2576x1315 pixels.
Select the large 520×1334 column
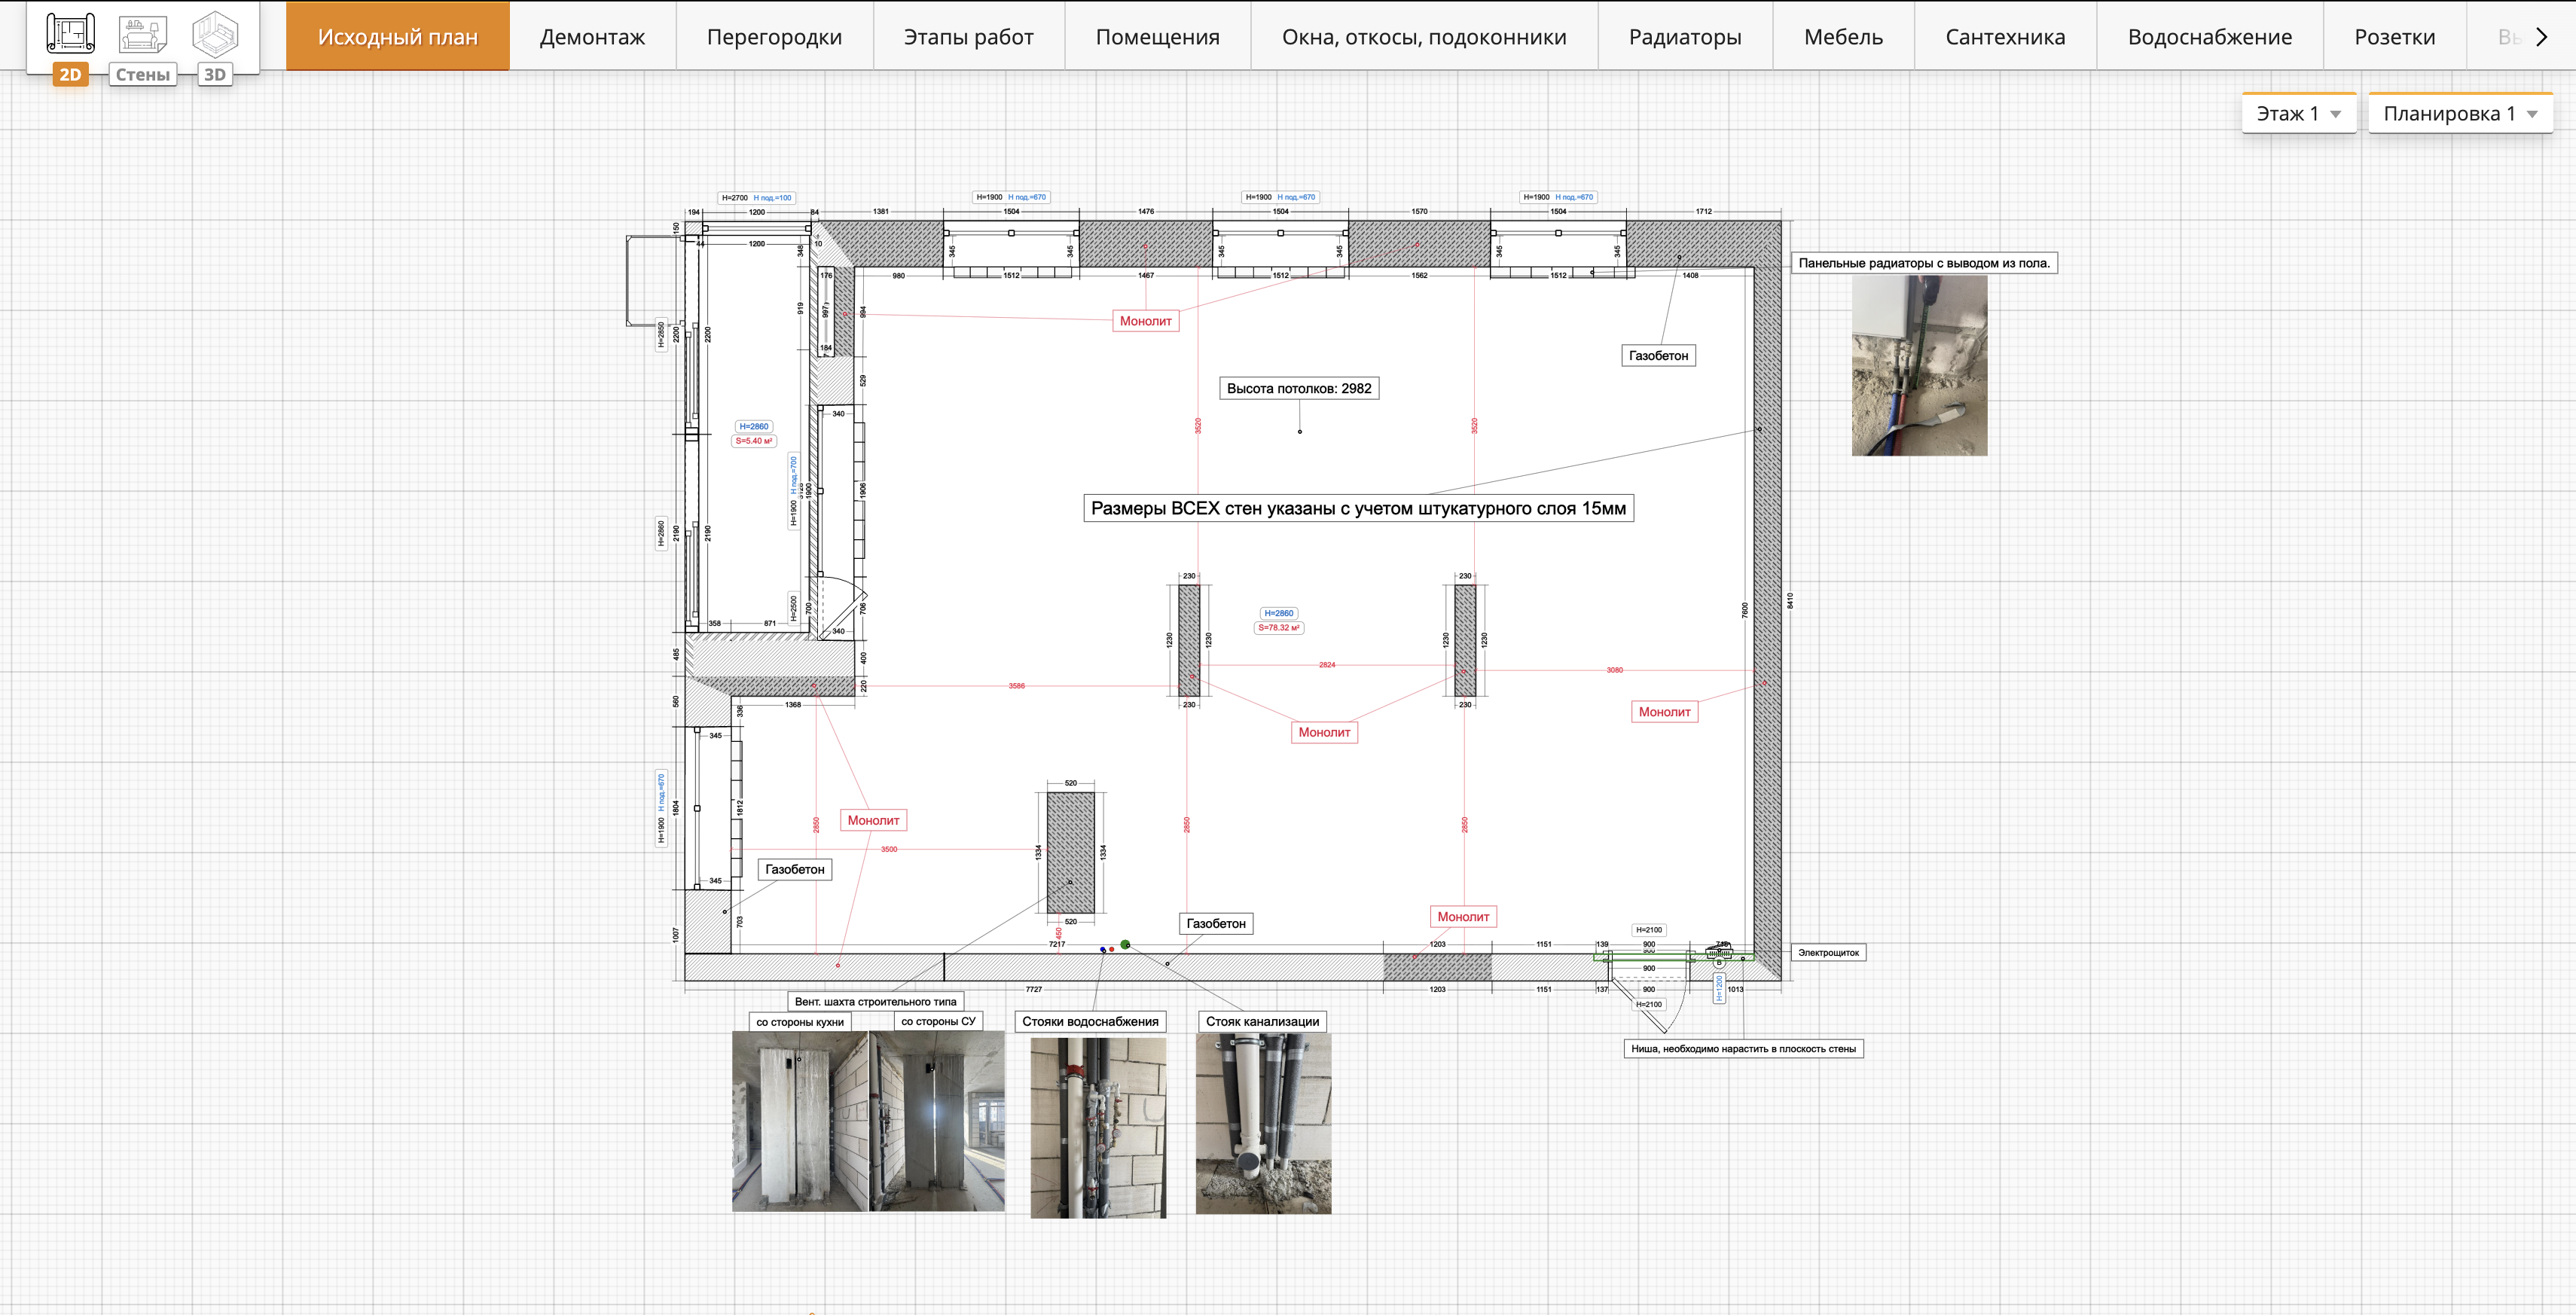click(x=1070, y=852)
